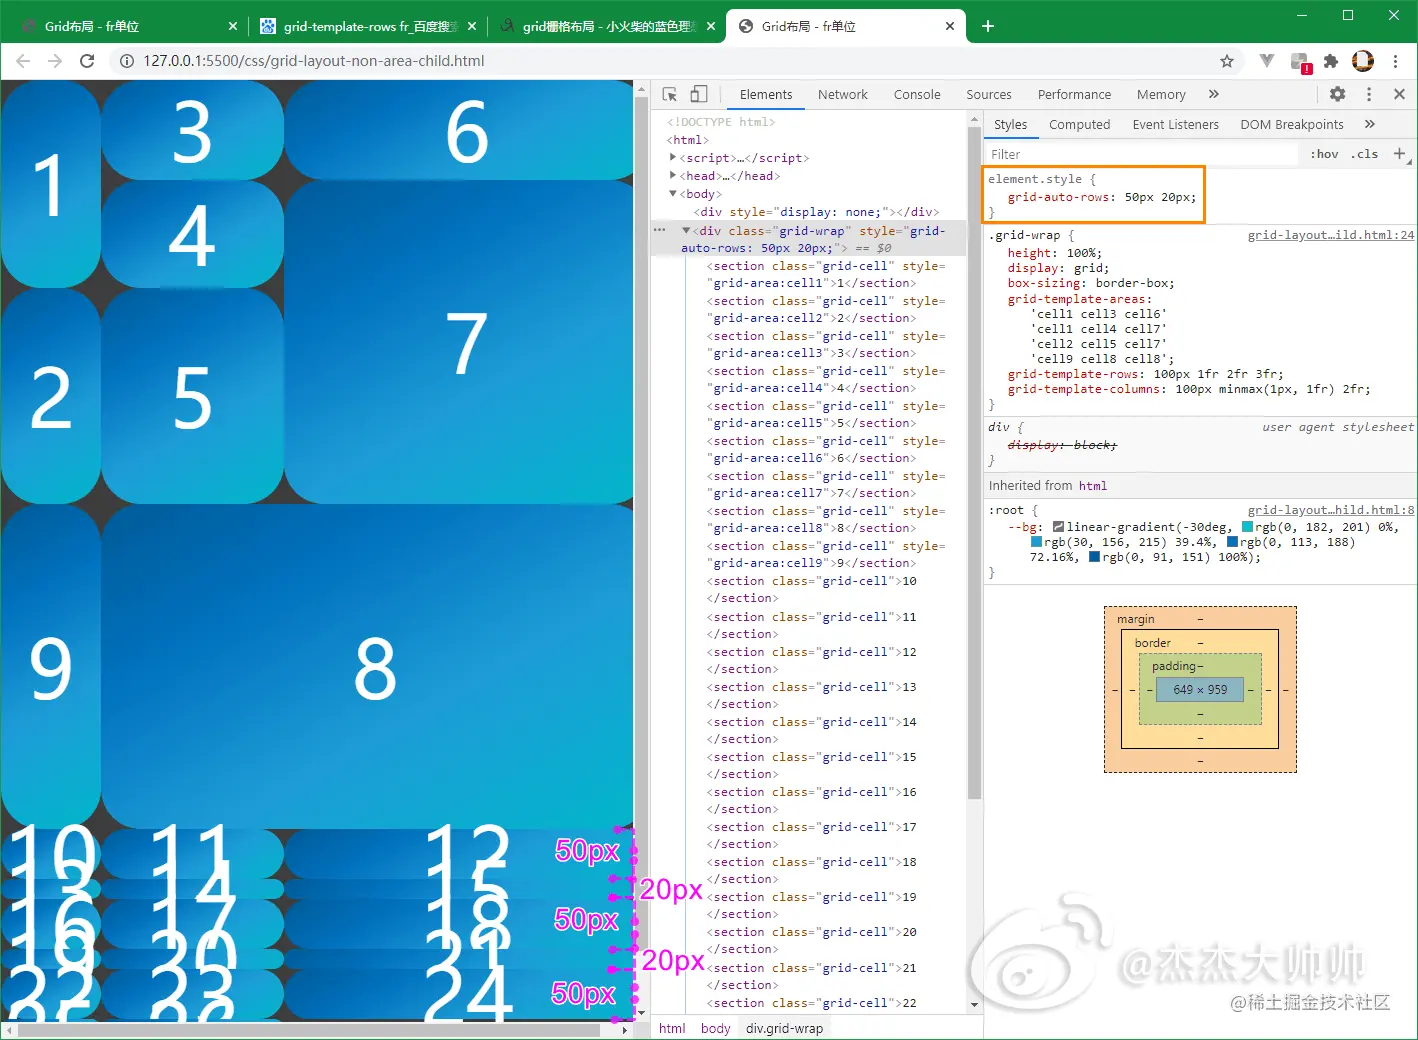Show more Styles sidebar tabs chevron
Image resolution: width=1418 pixels, height=1040 pixels.
1369,124
